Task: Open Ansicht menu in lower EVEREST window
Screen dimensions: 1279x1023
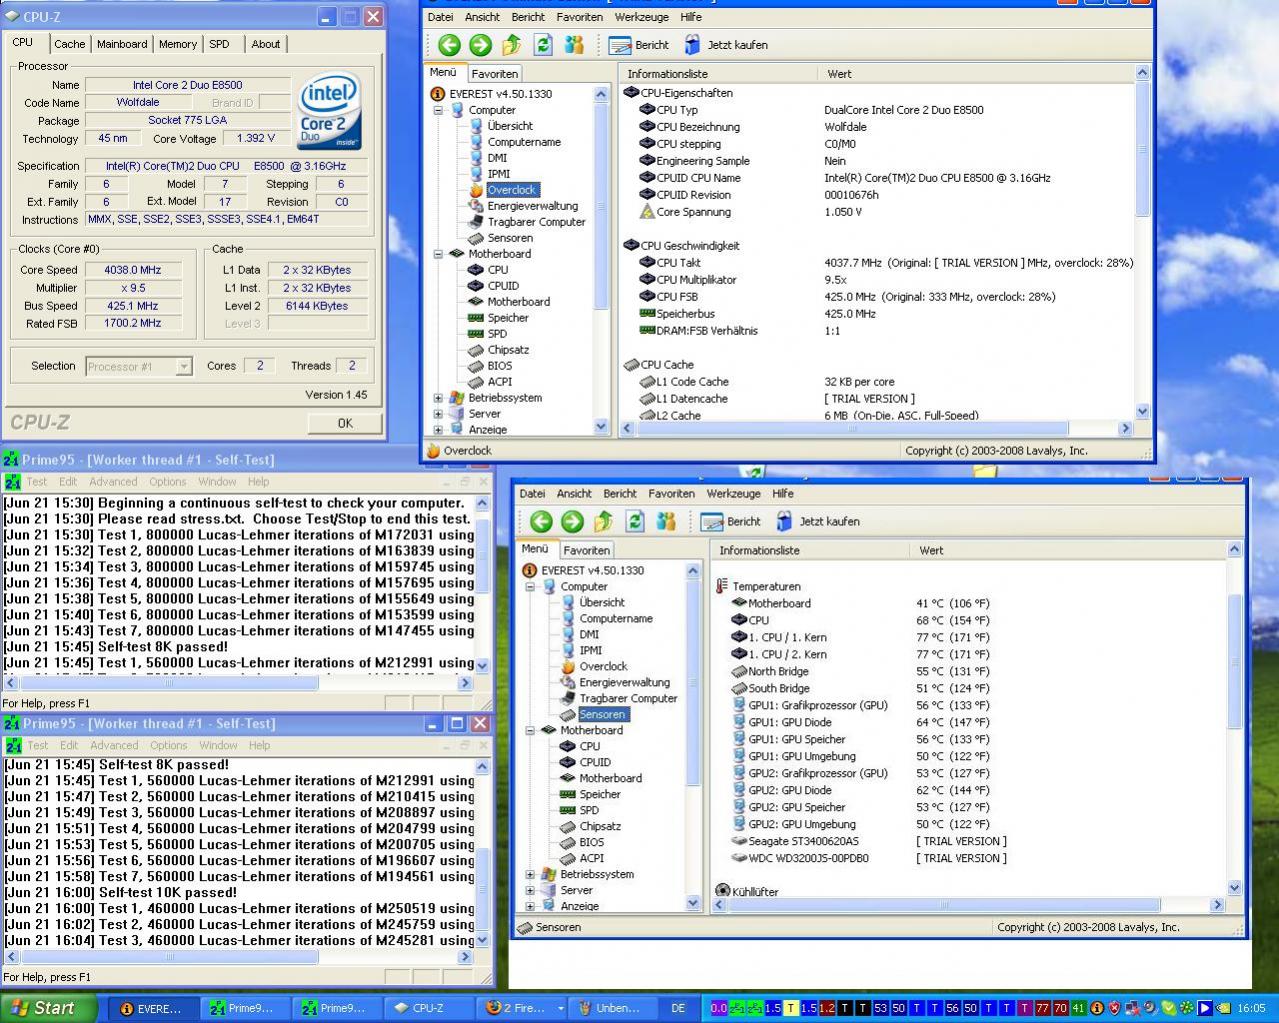Action: coord(574,494)
